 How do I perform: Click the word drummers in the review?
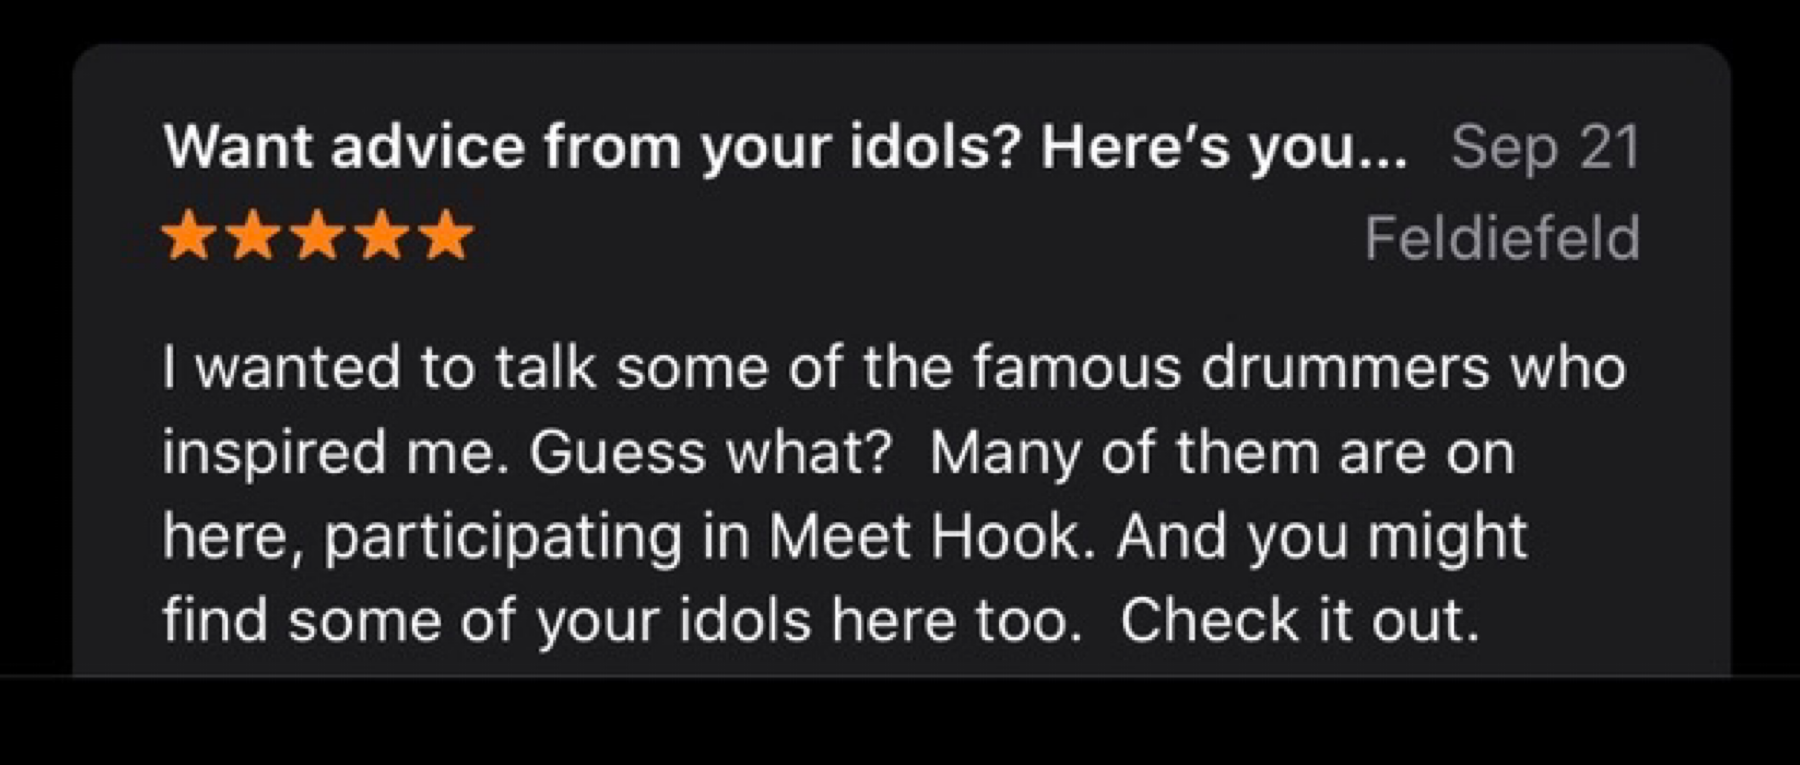point(1345,368)
